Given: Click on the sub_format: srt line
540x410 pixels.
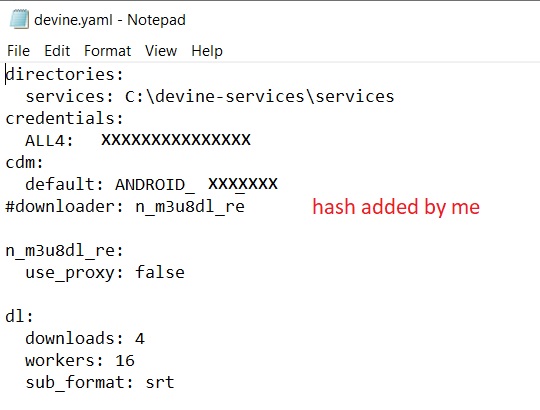Looking at the screenshot, I should 100,382.
